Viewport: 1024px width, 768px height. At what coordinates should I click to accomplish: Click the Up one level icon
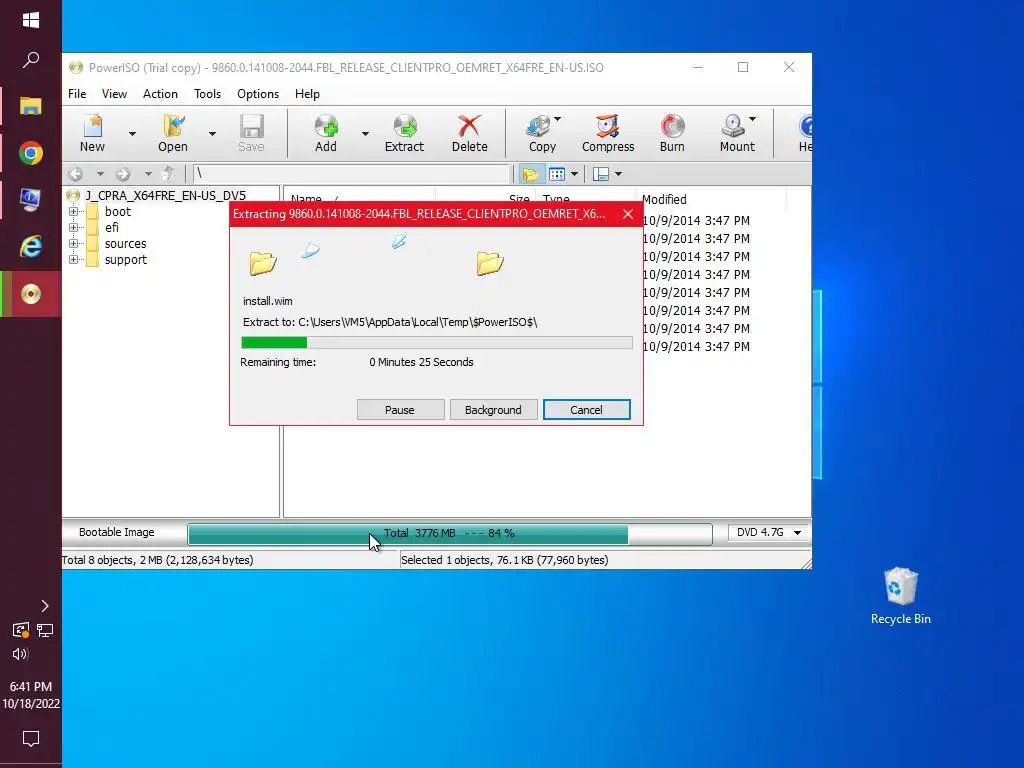pos(168,174)
